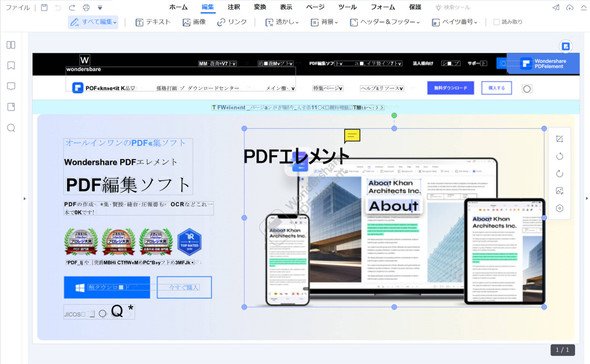590x364 pixels.
Task: Select the 画像 add-image tool
Action: tap(194, 22)
